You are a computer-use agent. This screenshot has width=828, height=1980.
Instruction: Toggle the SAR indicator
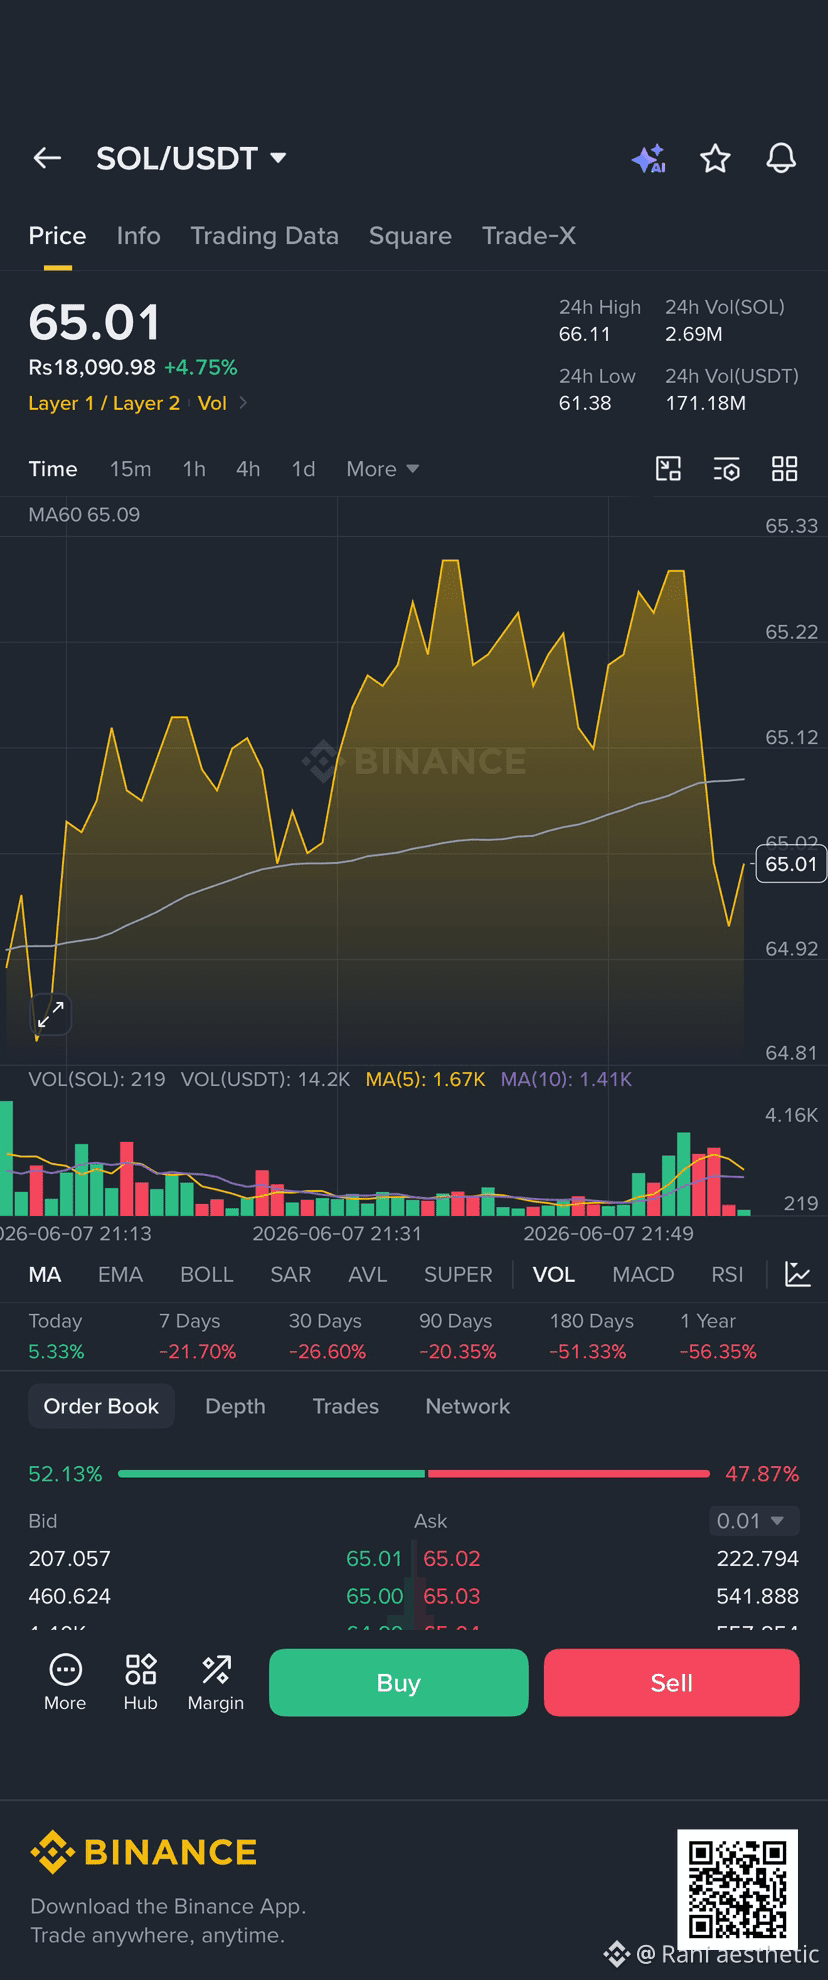[291, 1275]
